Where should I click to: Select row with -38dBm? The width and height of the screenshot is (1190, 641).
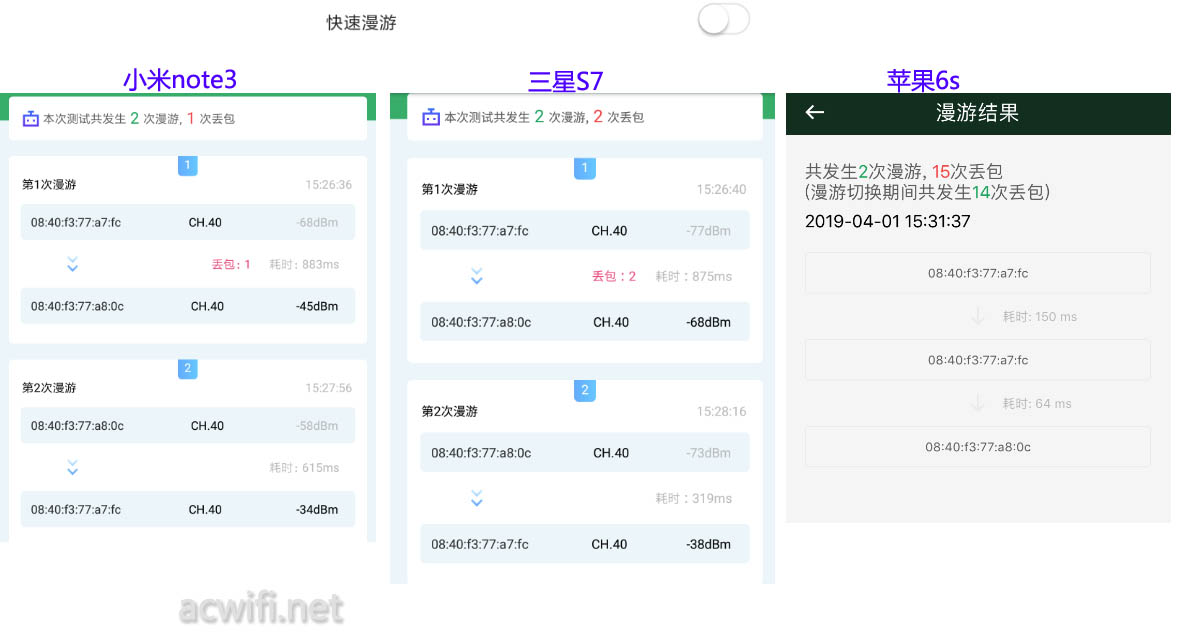585,544
